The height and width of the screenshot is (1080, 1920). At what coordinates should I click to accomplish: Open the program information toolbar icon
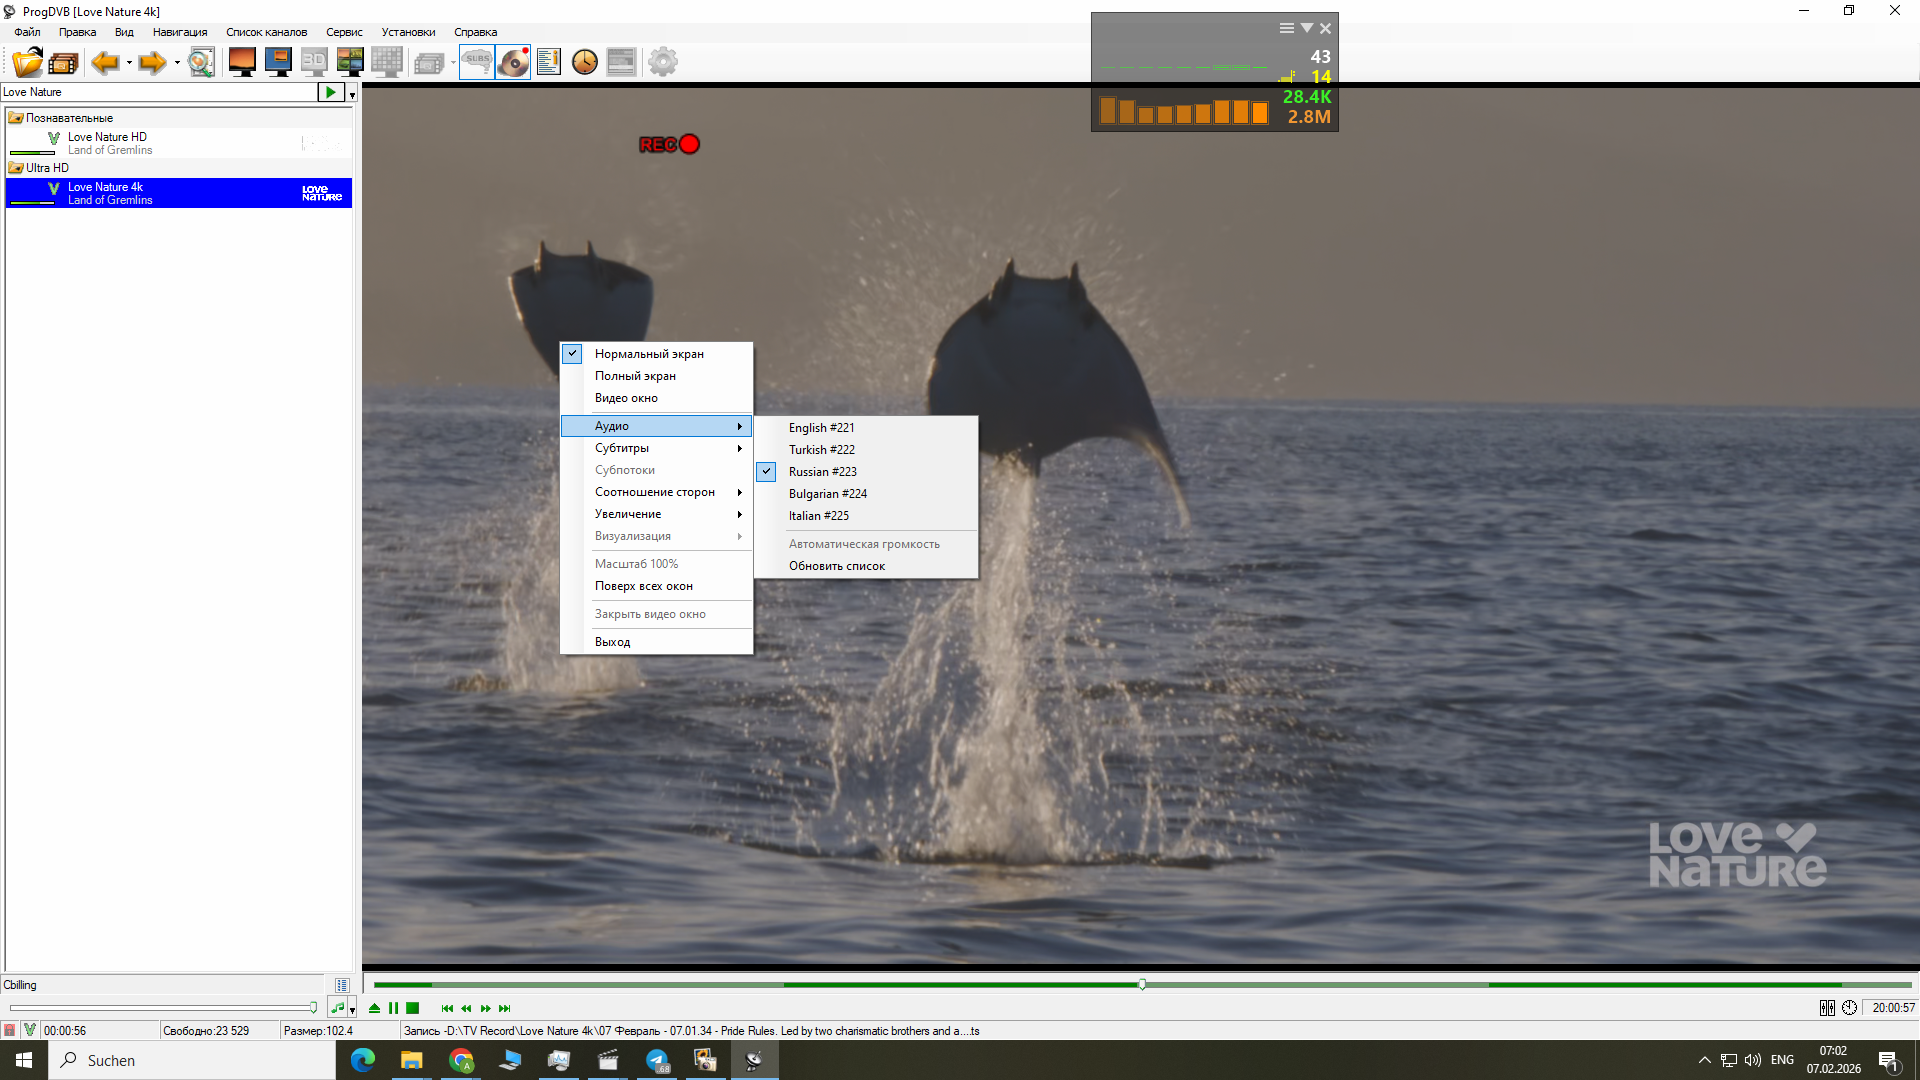pyautogui.click(x=548, y=62)
